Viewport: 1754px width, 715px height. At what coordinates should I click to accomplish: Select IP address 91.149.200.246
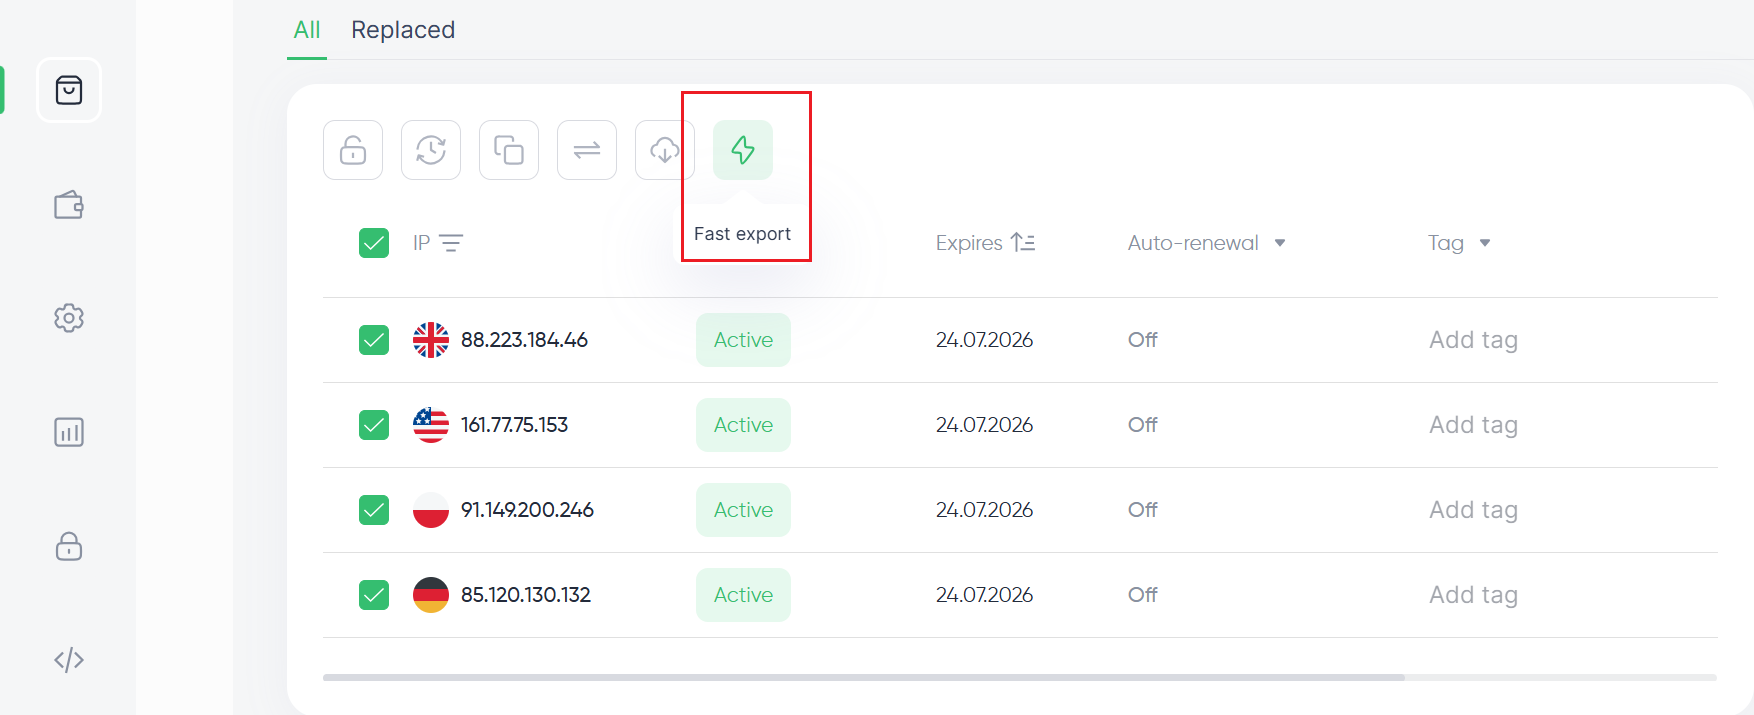coord(527,510)
